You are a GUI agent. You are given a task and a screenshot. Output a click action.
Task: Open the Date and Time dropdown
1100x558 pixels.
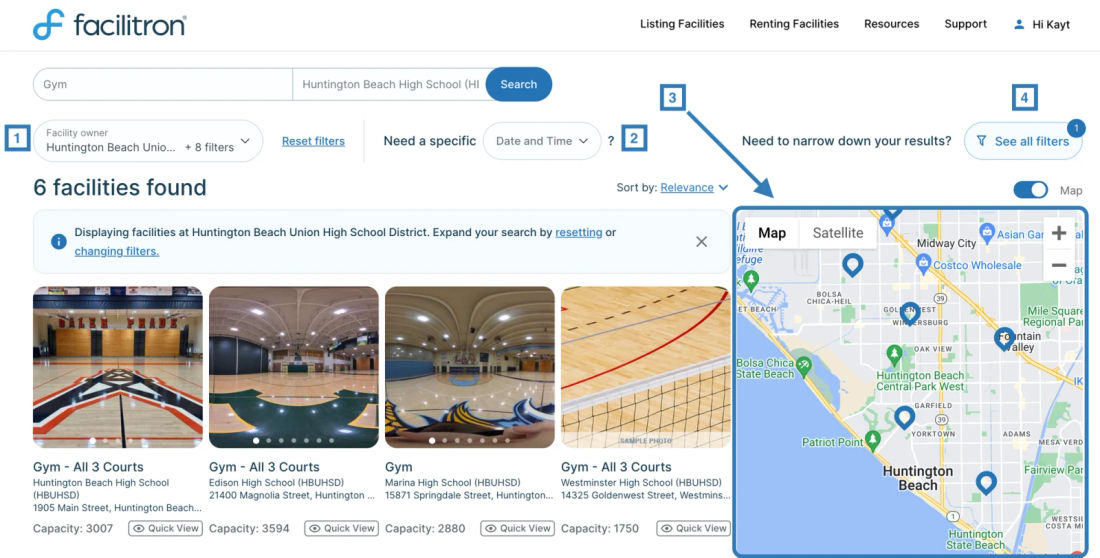pos(542,141)
